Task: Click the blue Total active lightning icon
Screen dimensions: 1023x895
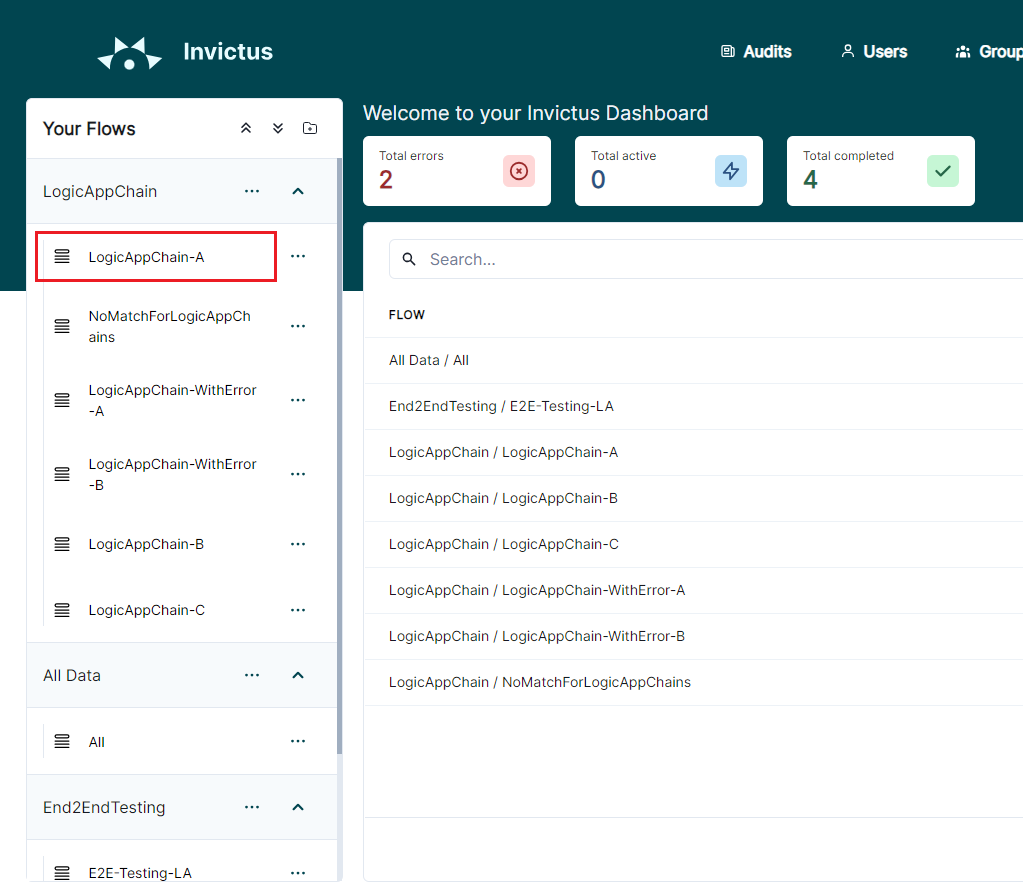Action: click(731, 171)
